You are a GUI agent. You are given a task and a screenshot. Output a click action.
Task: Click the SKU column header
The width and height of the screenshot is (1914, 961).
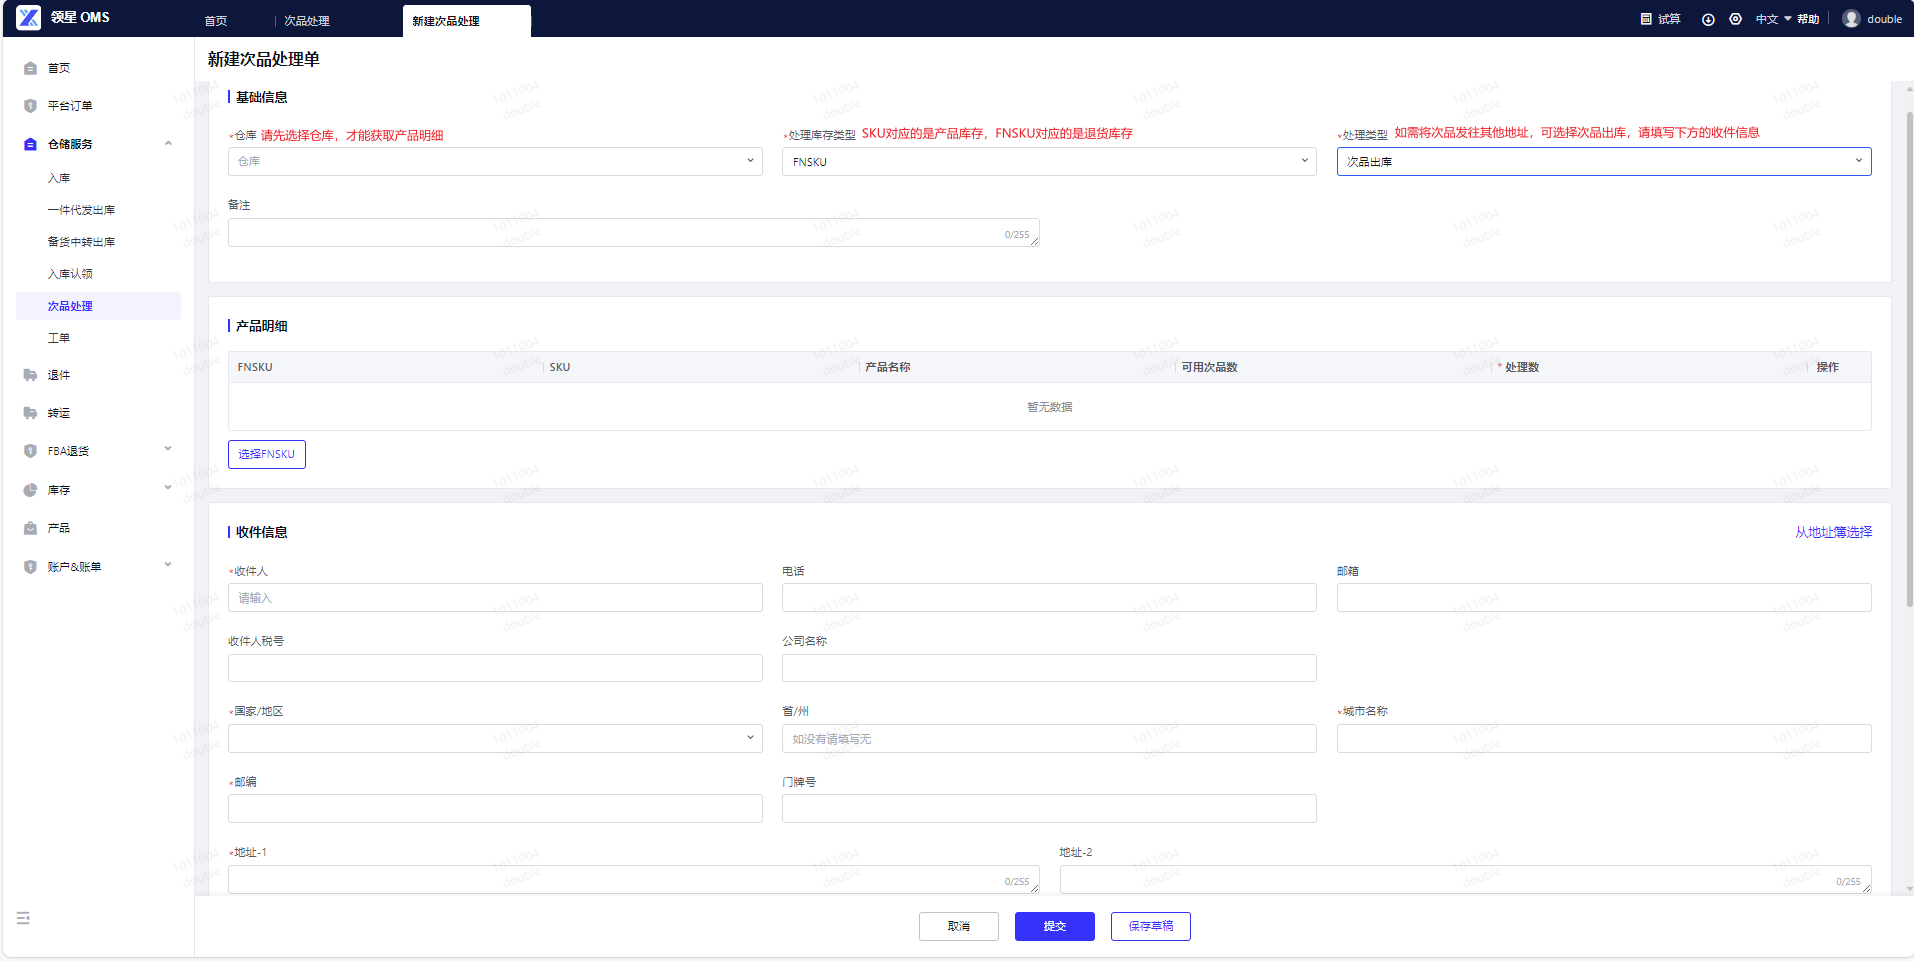(560, 367)
